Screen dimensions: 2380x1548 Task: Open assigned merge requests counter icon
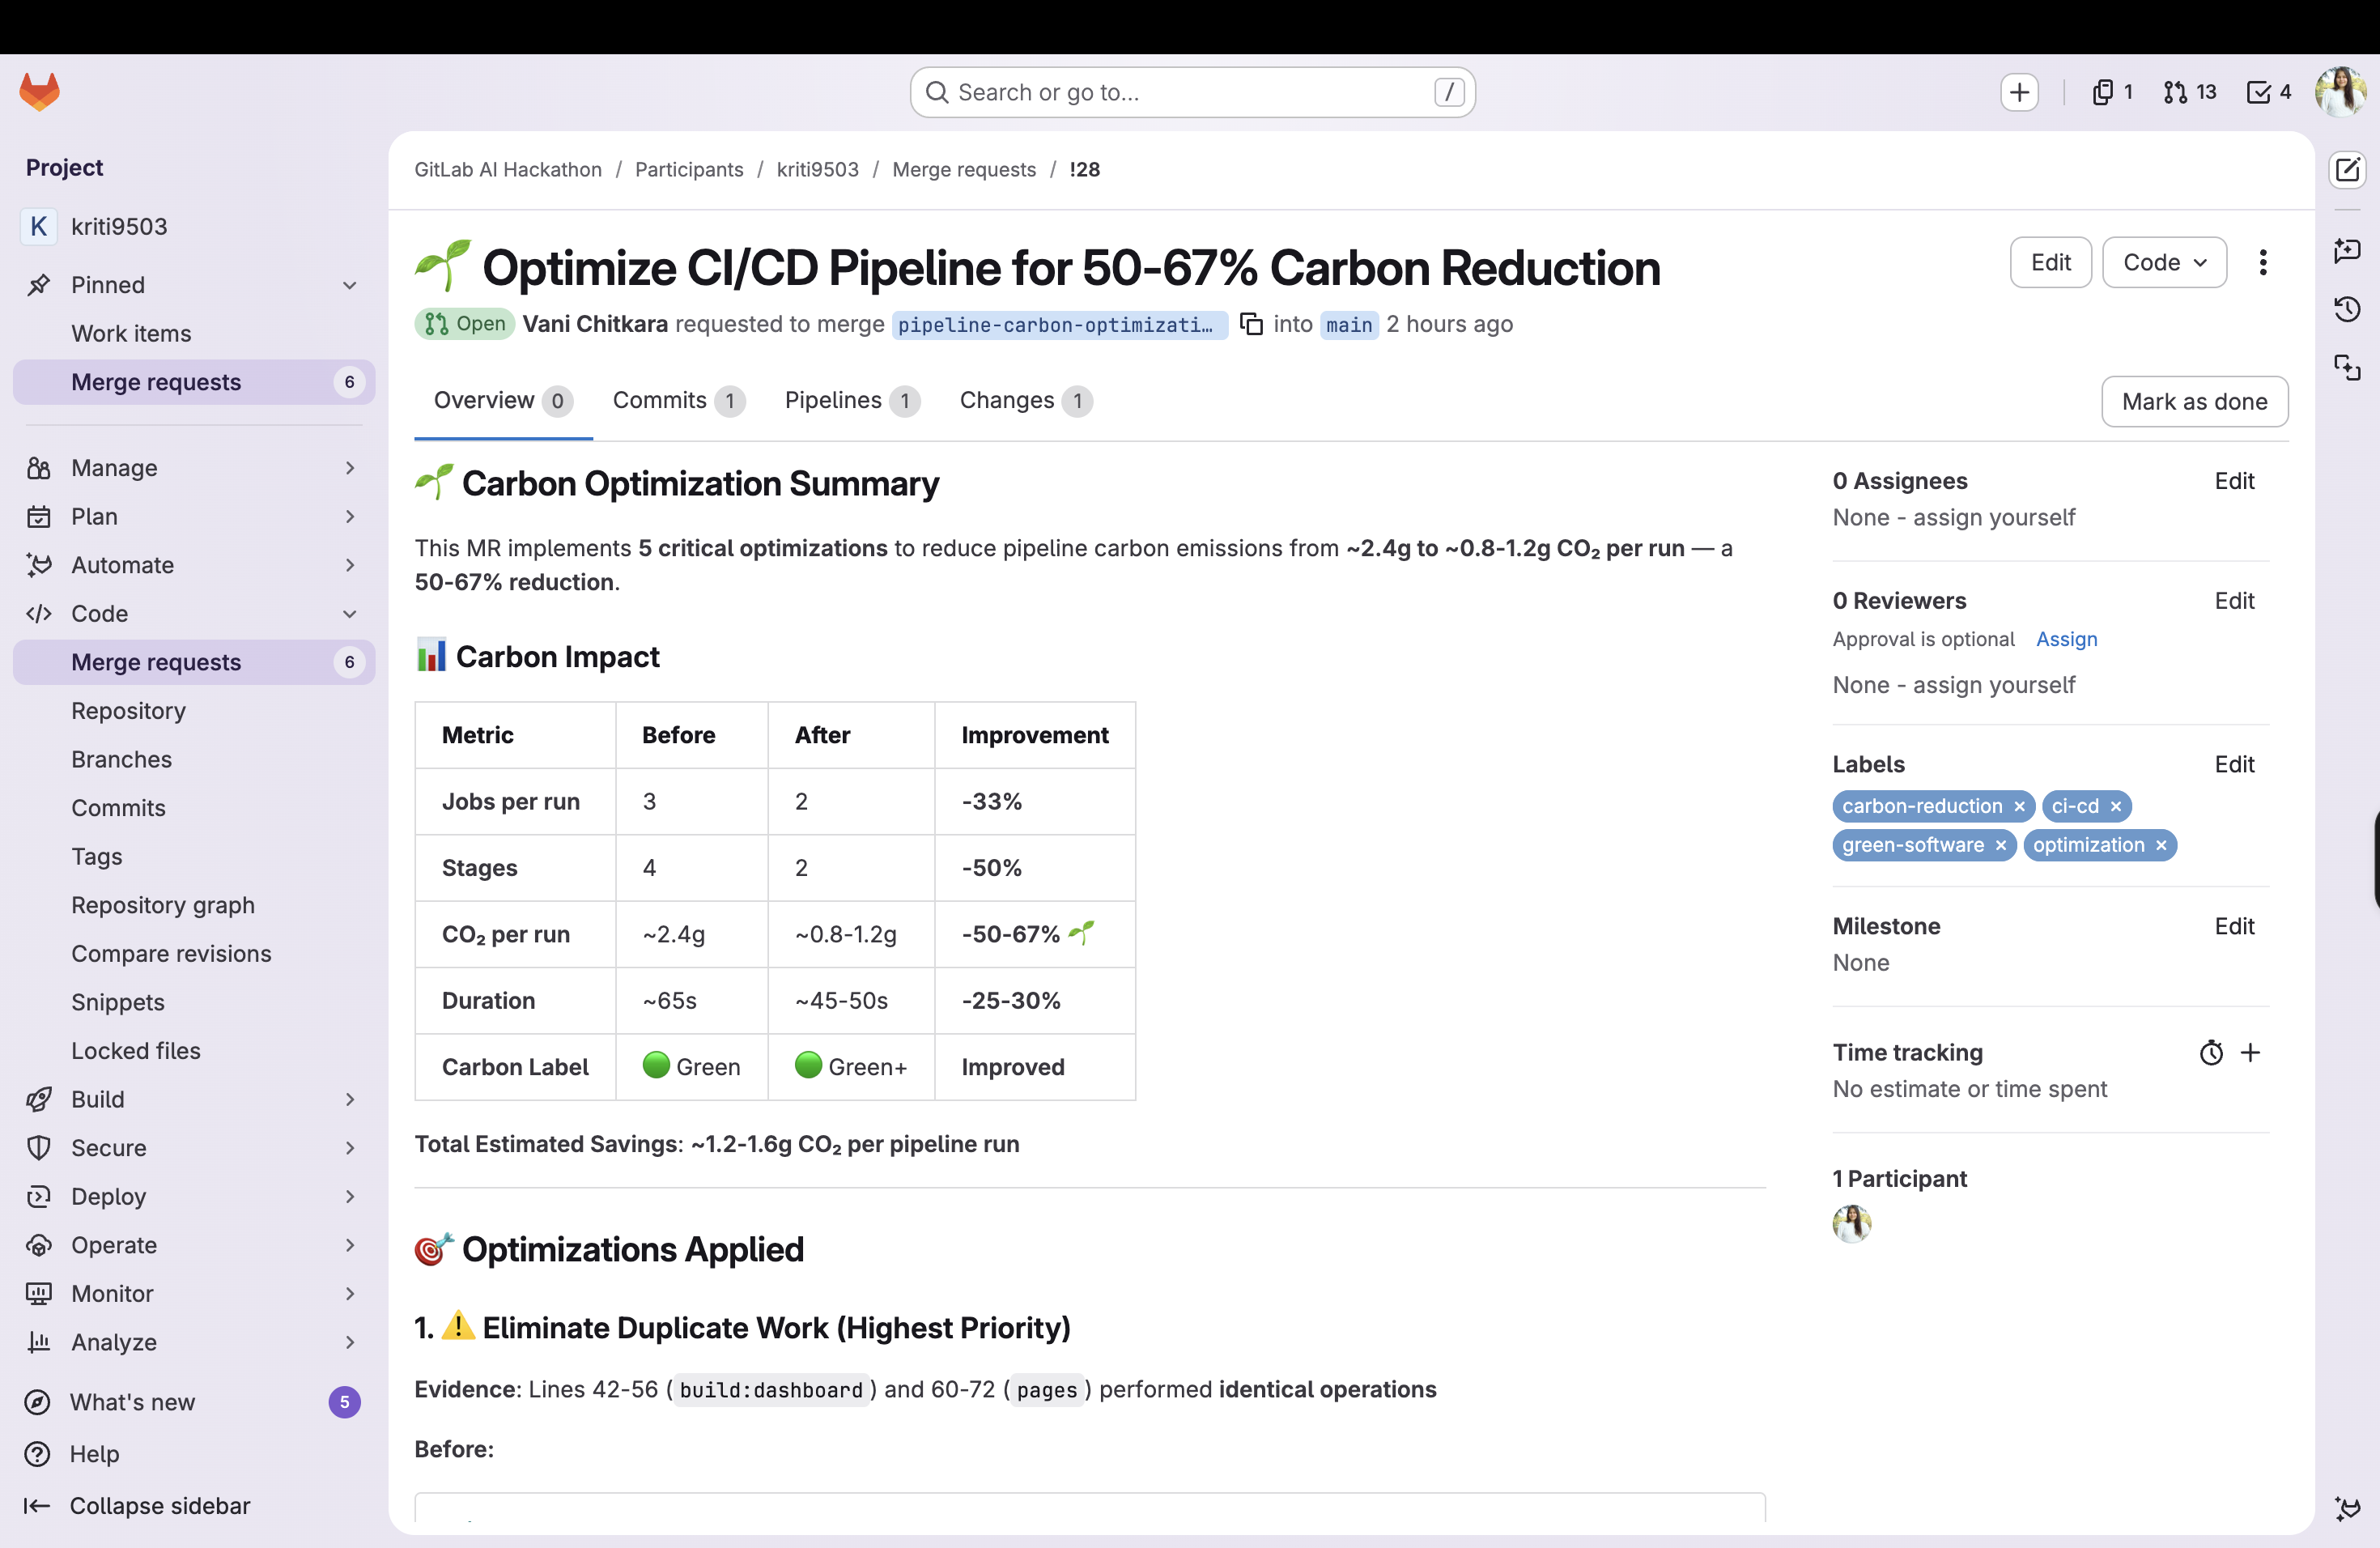click(2189, 92)
